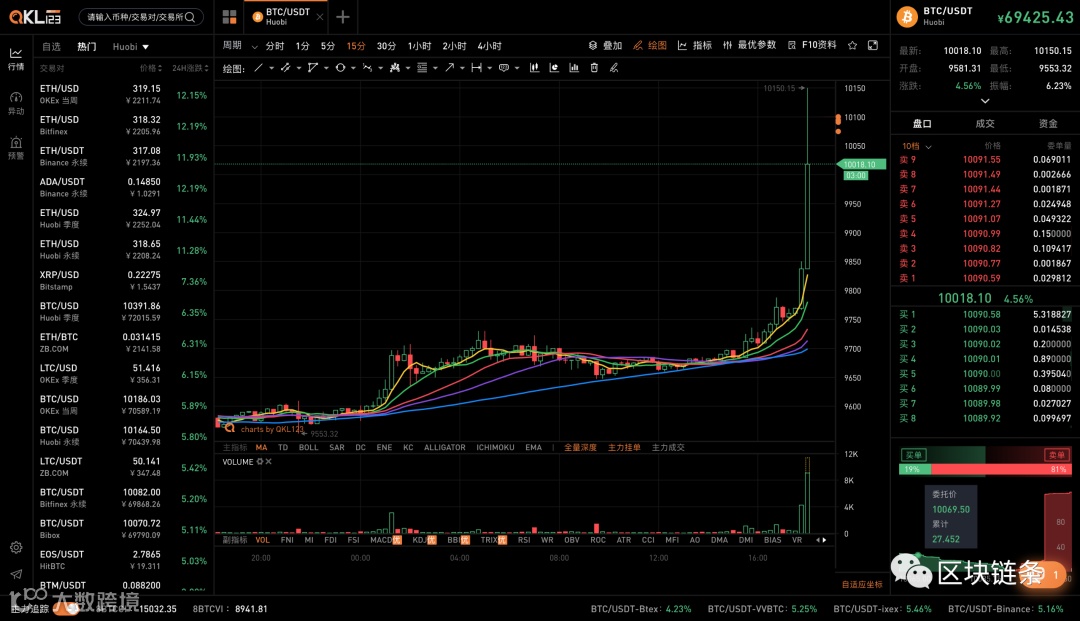Toggle fullscreen chart icon
Screen dimensions: 1080x621
873,45
